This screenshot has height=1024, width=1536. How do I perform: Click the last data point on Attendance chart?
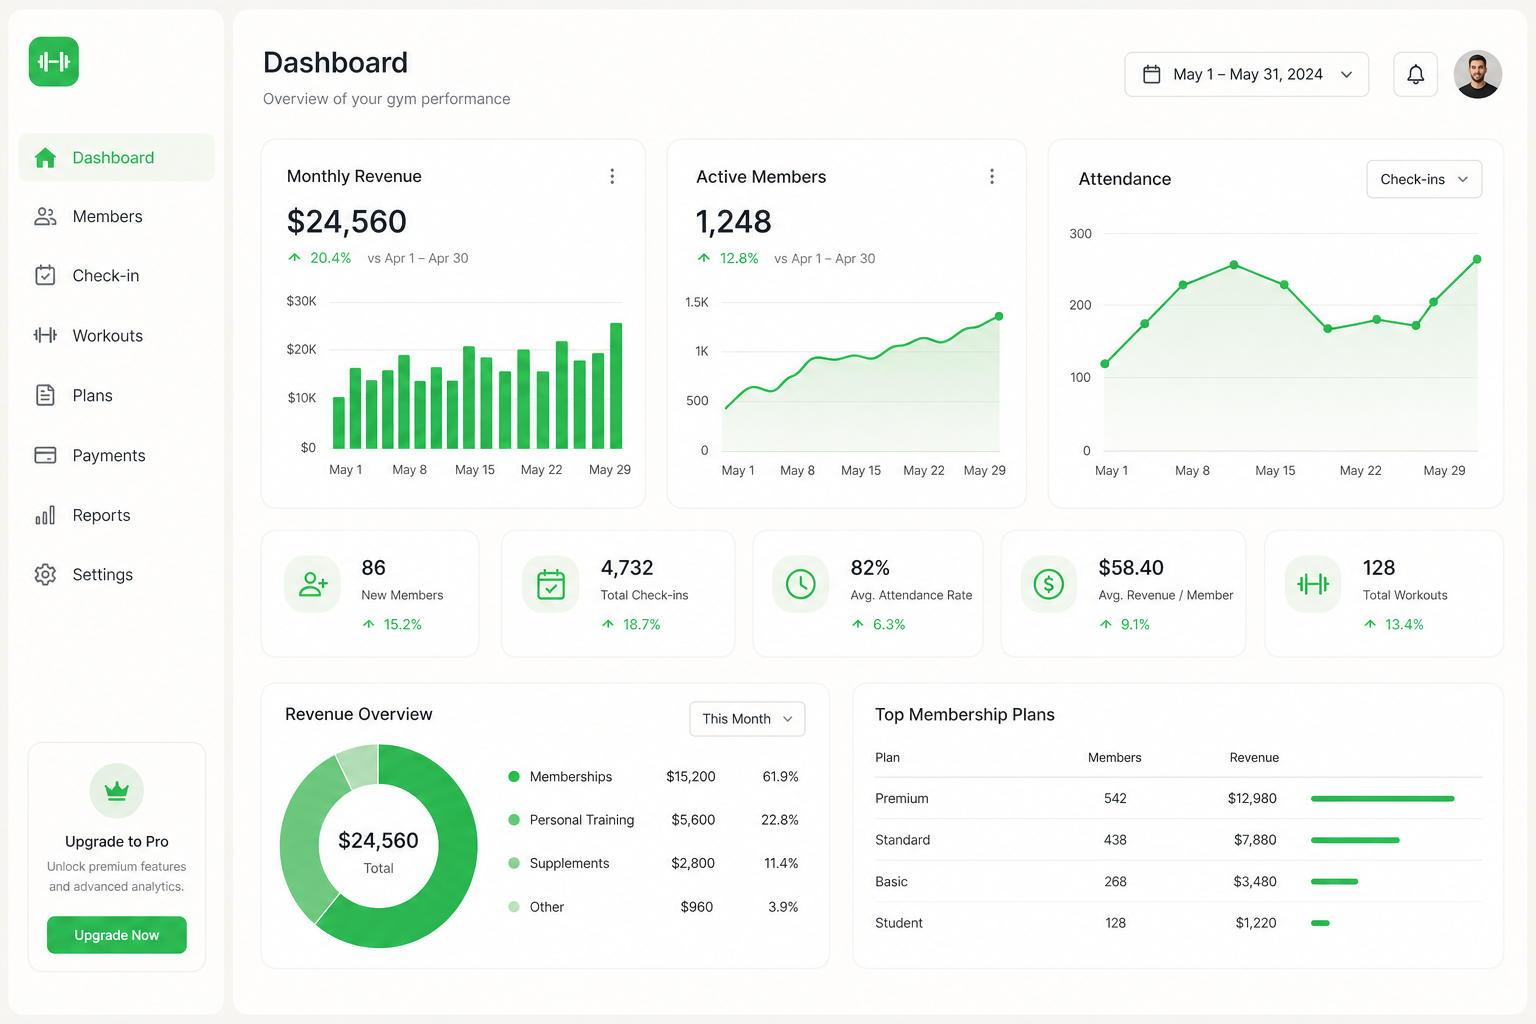click(x=1477, y=259)
